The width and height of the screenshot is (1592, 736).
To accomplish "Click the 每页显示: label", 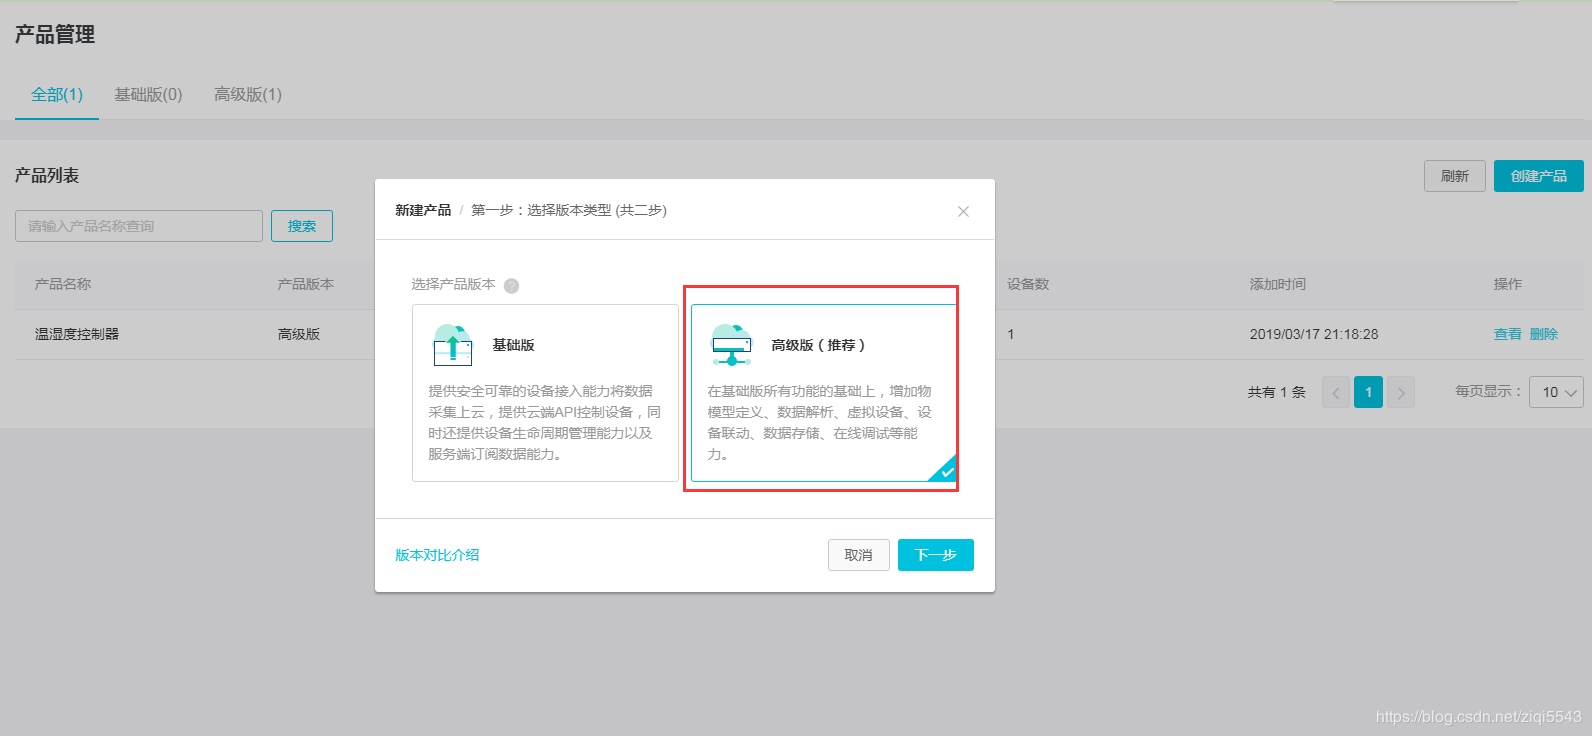I will pos(1489,391).
